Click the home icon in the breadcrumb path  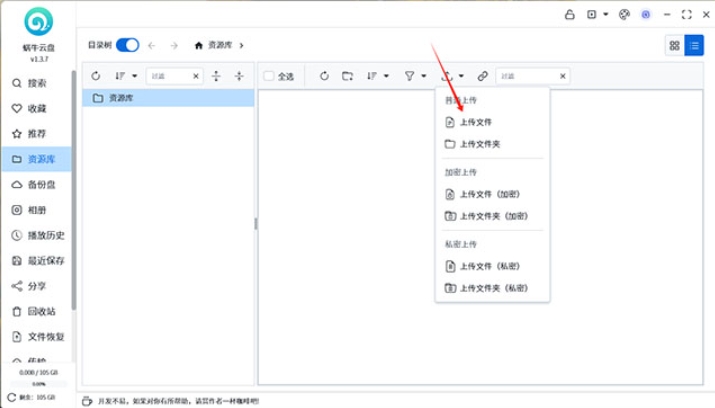coord(199,45)
